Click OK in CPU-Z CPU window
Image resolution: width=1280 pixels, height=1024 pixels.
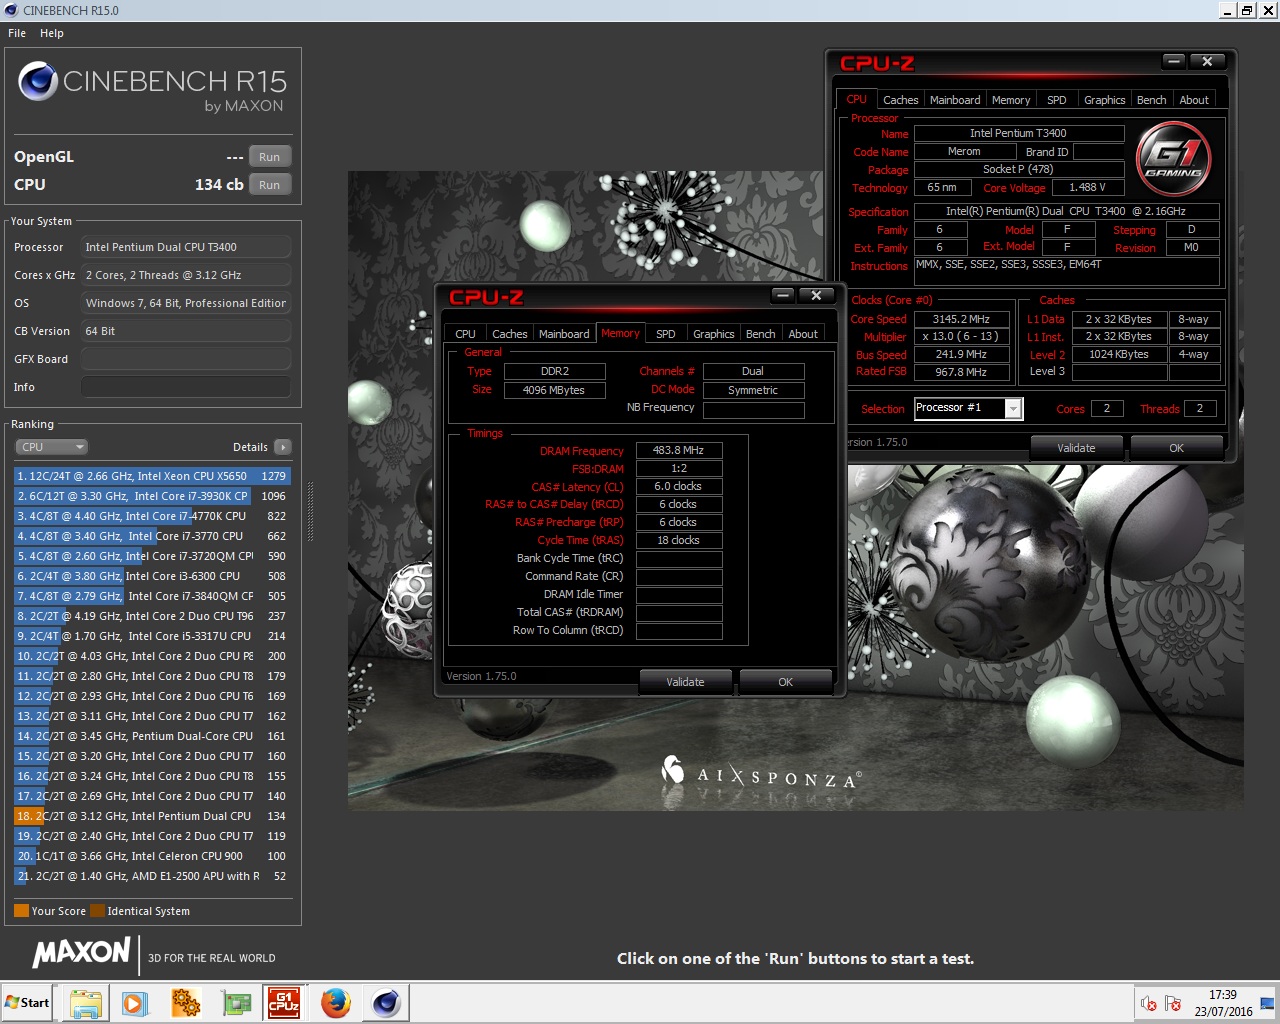1177,448
